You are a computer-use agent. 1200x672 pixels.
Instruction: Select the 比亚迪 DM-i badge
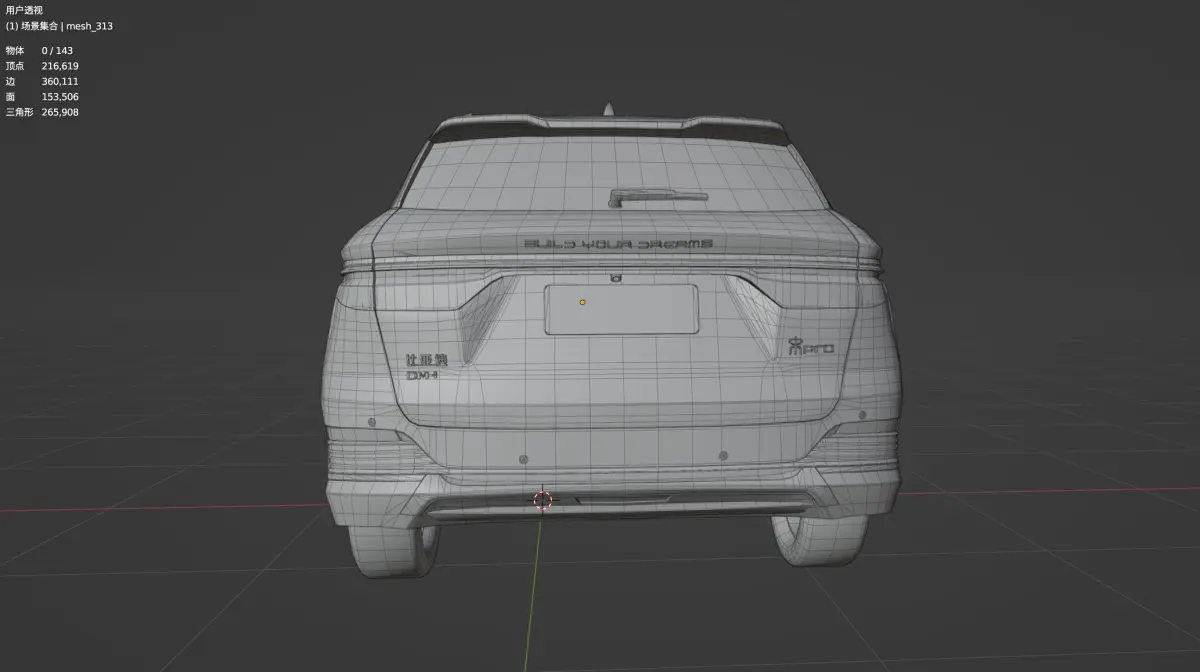(x=428, y=366)
